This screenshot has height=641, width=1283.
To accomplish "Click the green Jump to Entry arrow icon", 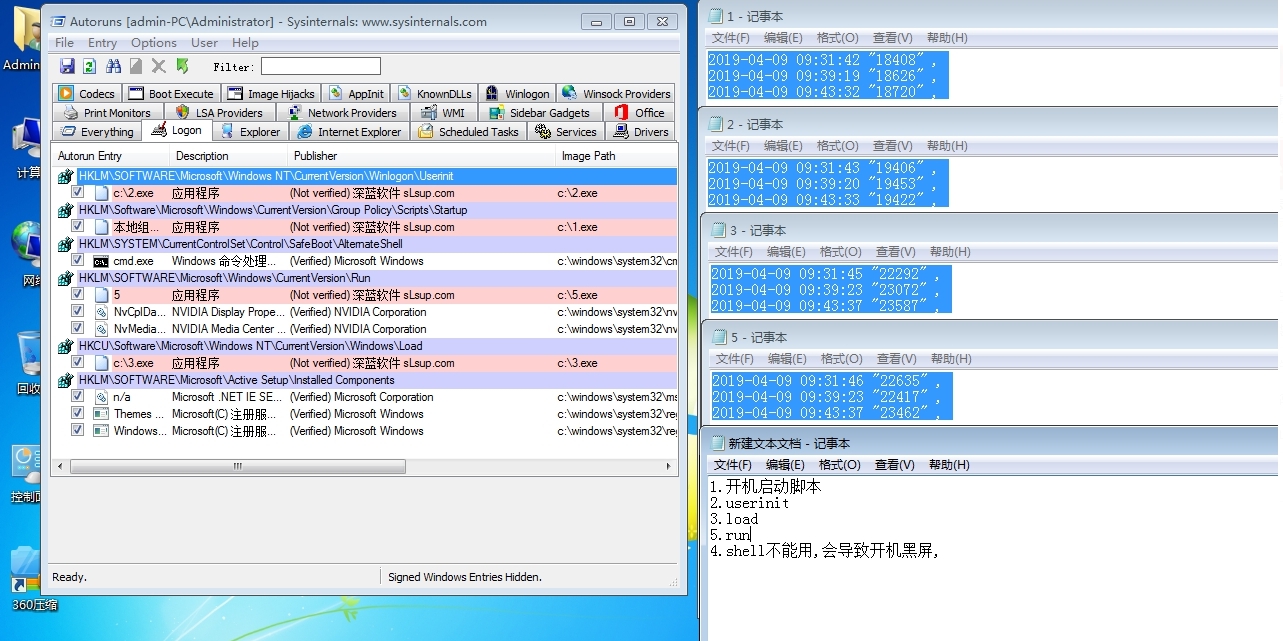I will [180, 66].
